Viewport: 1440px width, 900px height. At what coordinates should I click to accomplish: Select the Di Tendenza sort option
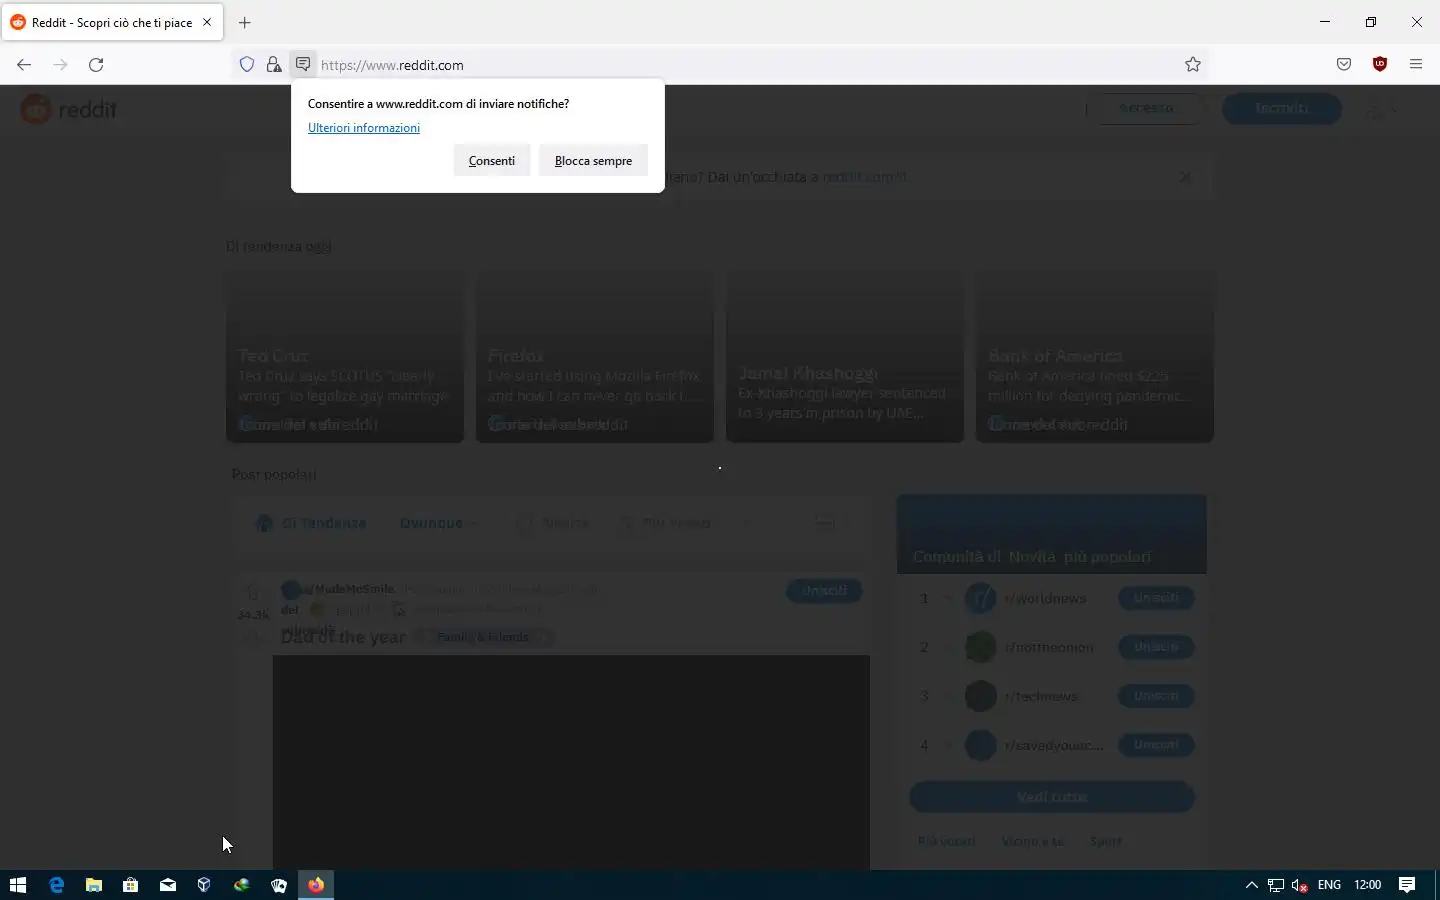(x=312, y=523)
